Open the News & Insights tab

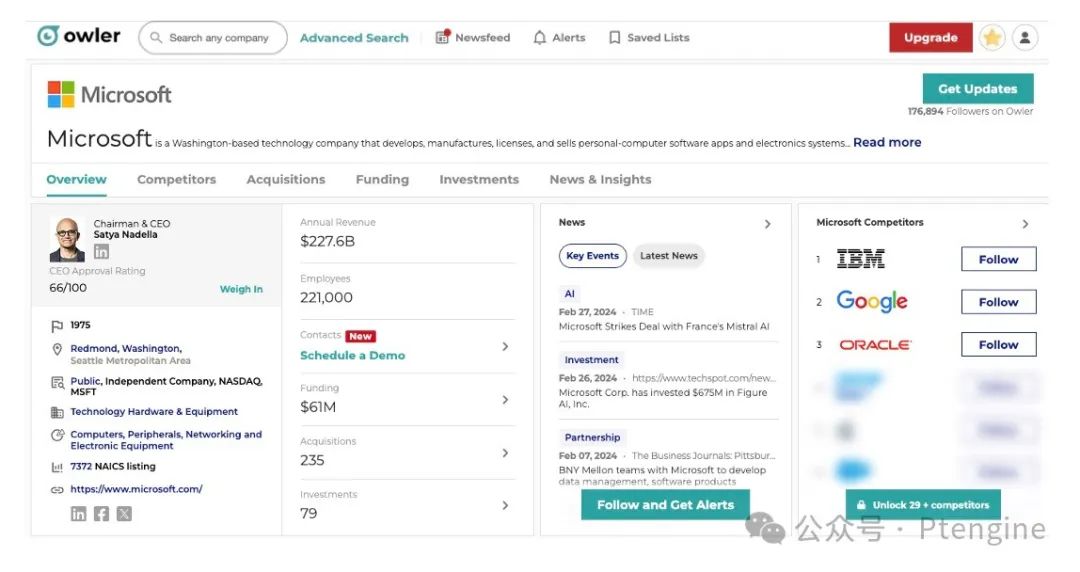pyautogui.click(x=600, y=180)
